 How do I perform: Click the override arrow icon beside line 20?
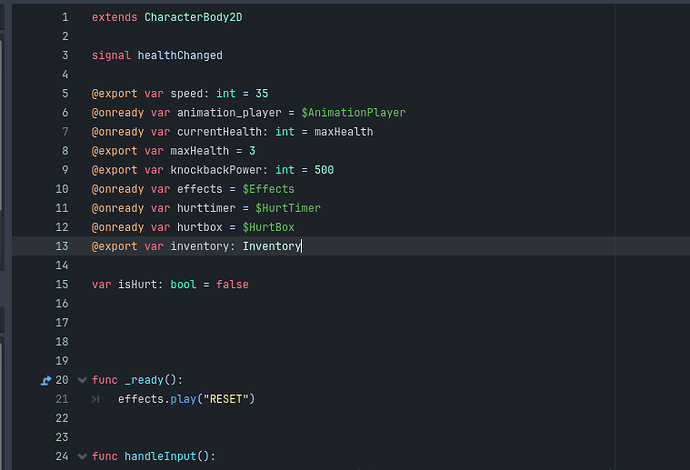[46, 380]
